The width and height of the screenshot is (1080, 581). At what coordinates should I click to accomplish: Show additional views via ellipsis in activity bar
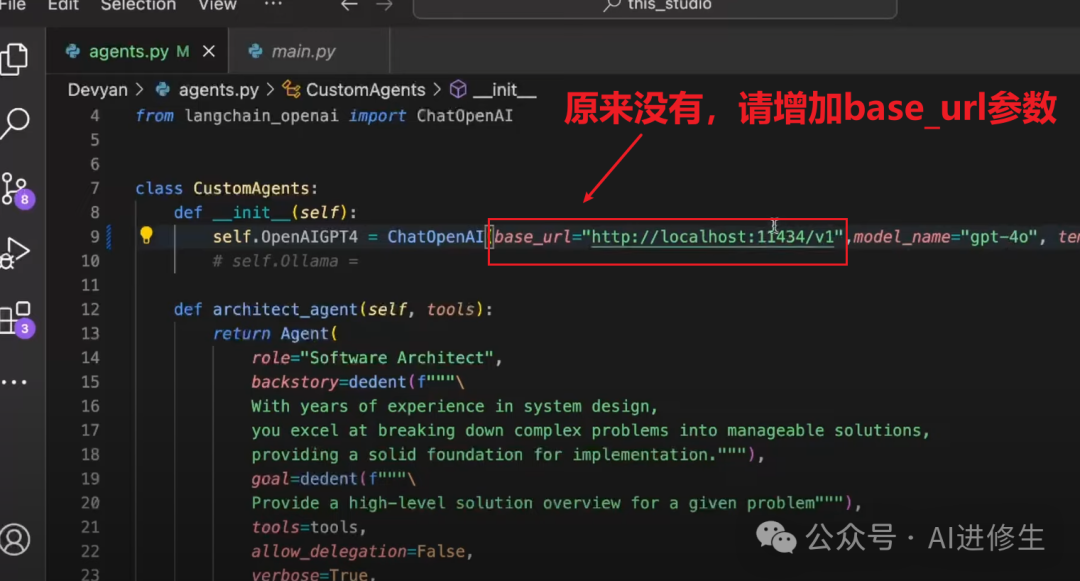click(x=14, y=382)
